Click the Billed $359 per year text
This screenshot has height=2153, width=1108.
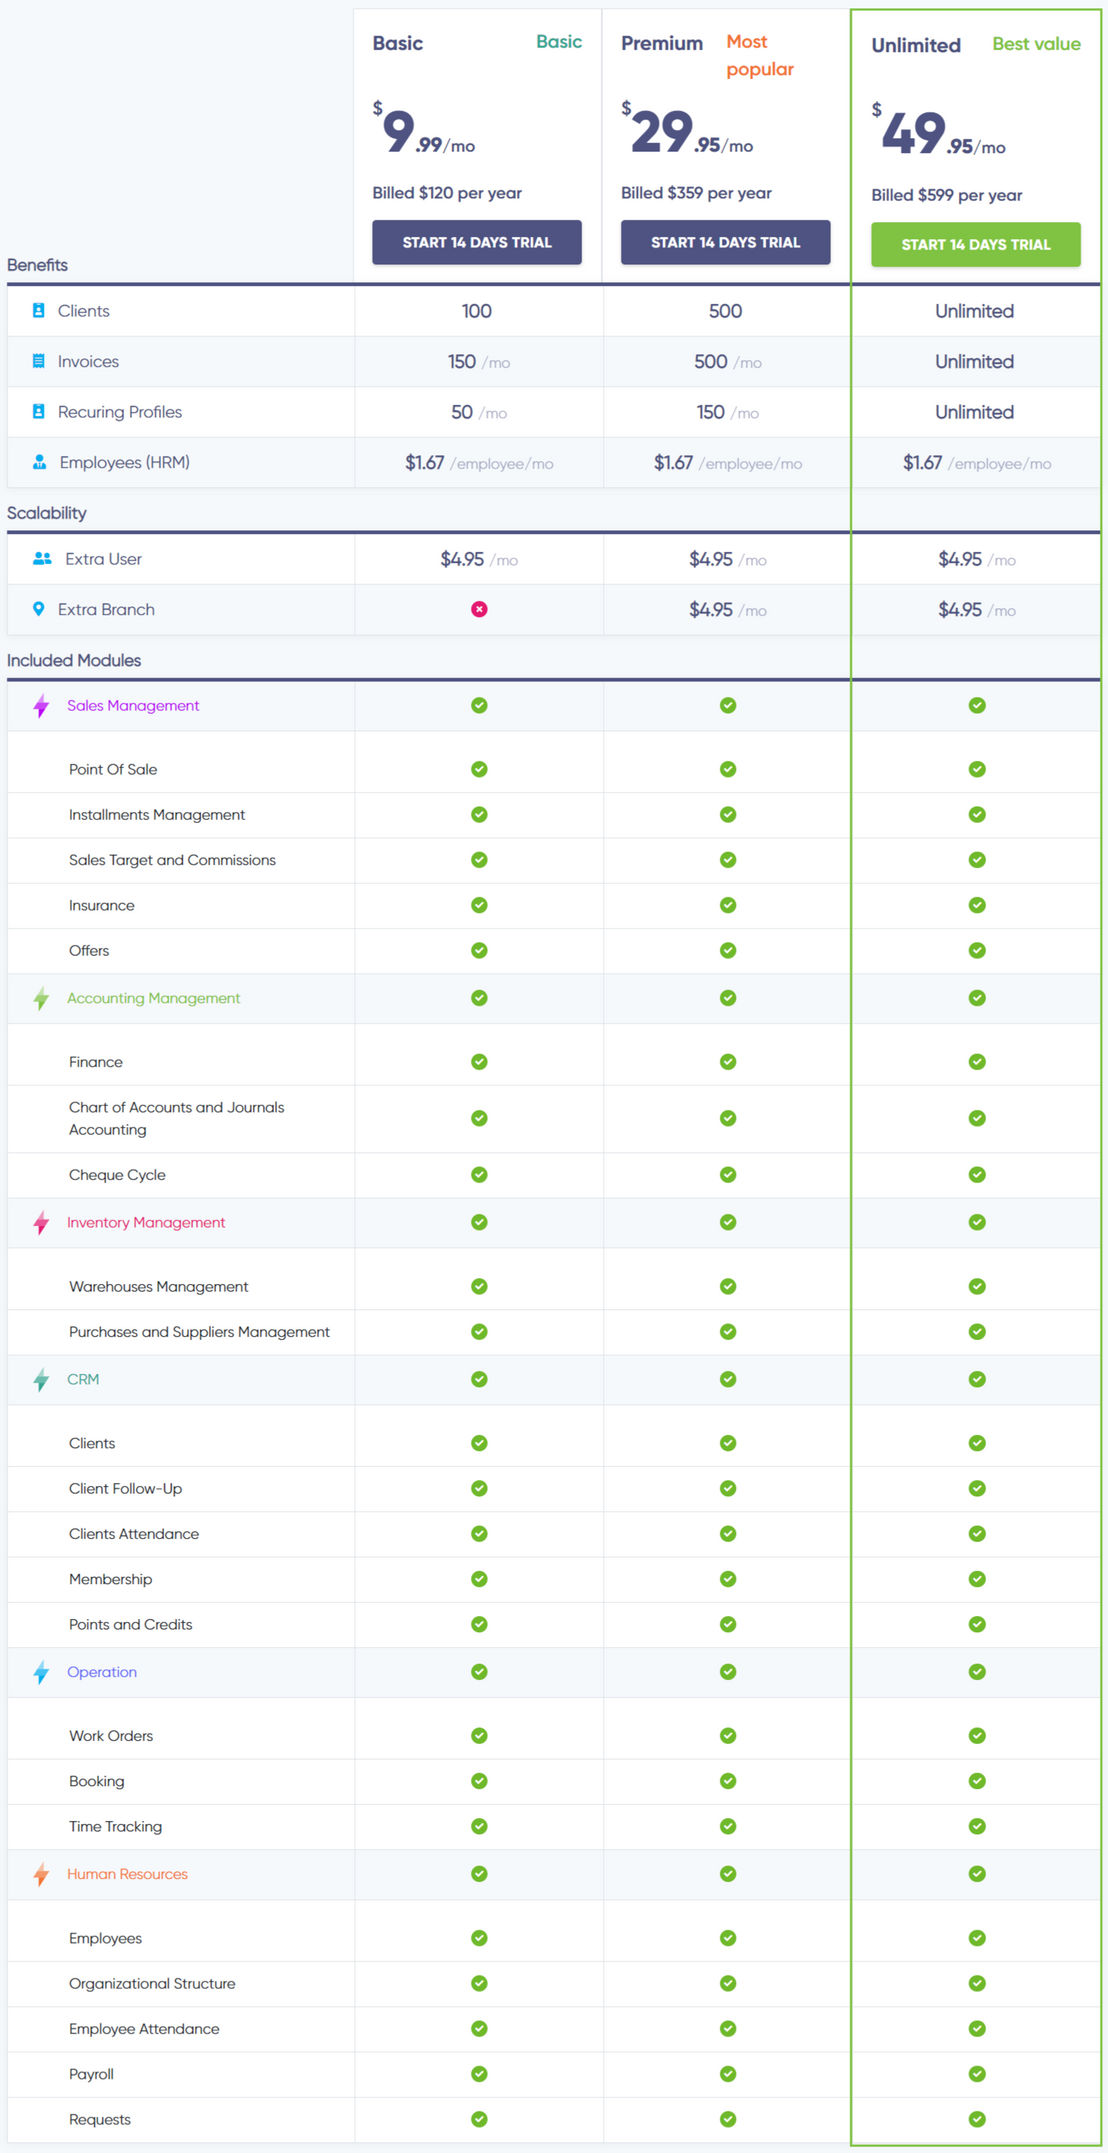tap(696, 193)
